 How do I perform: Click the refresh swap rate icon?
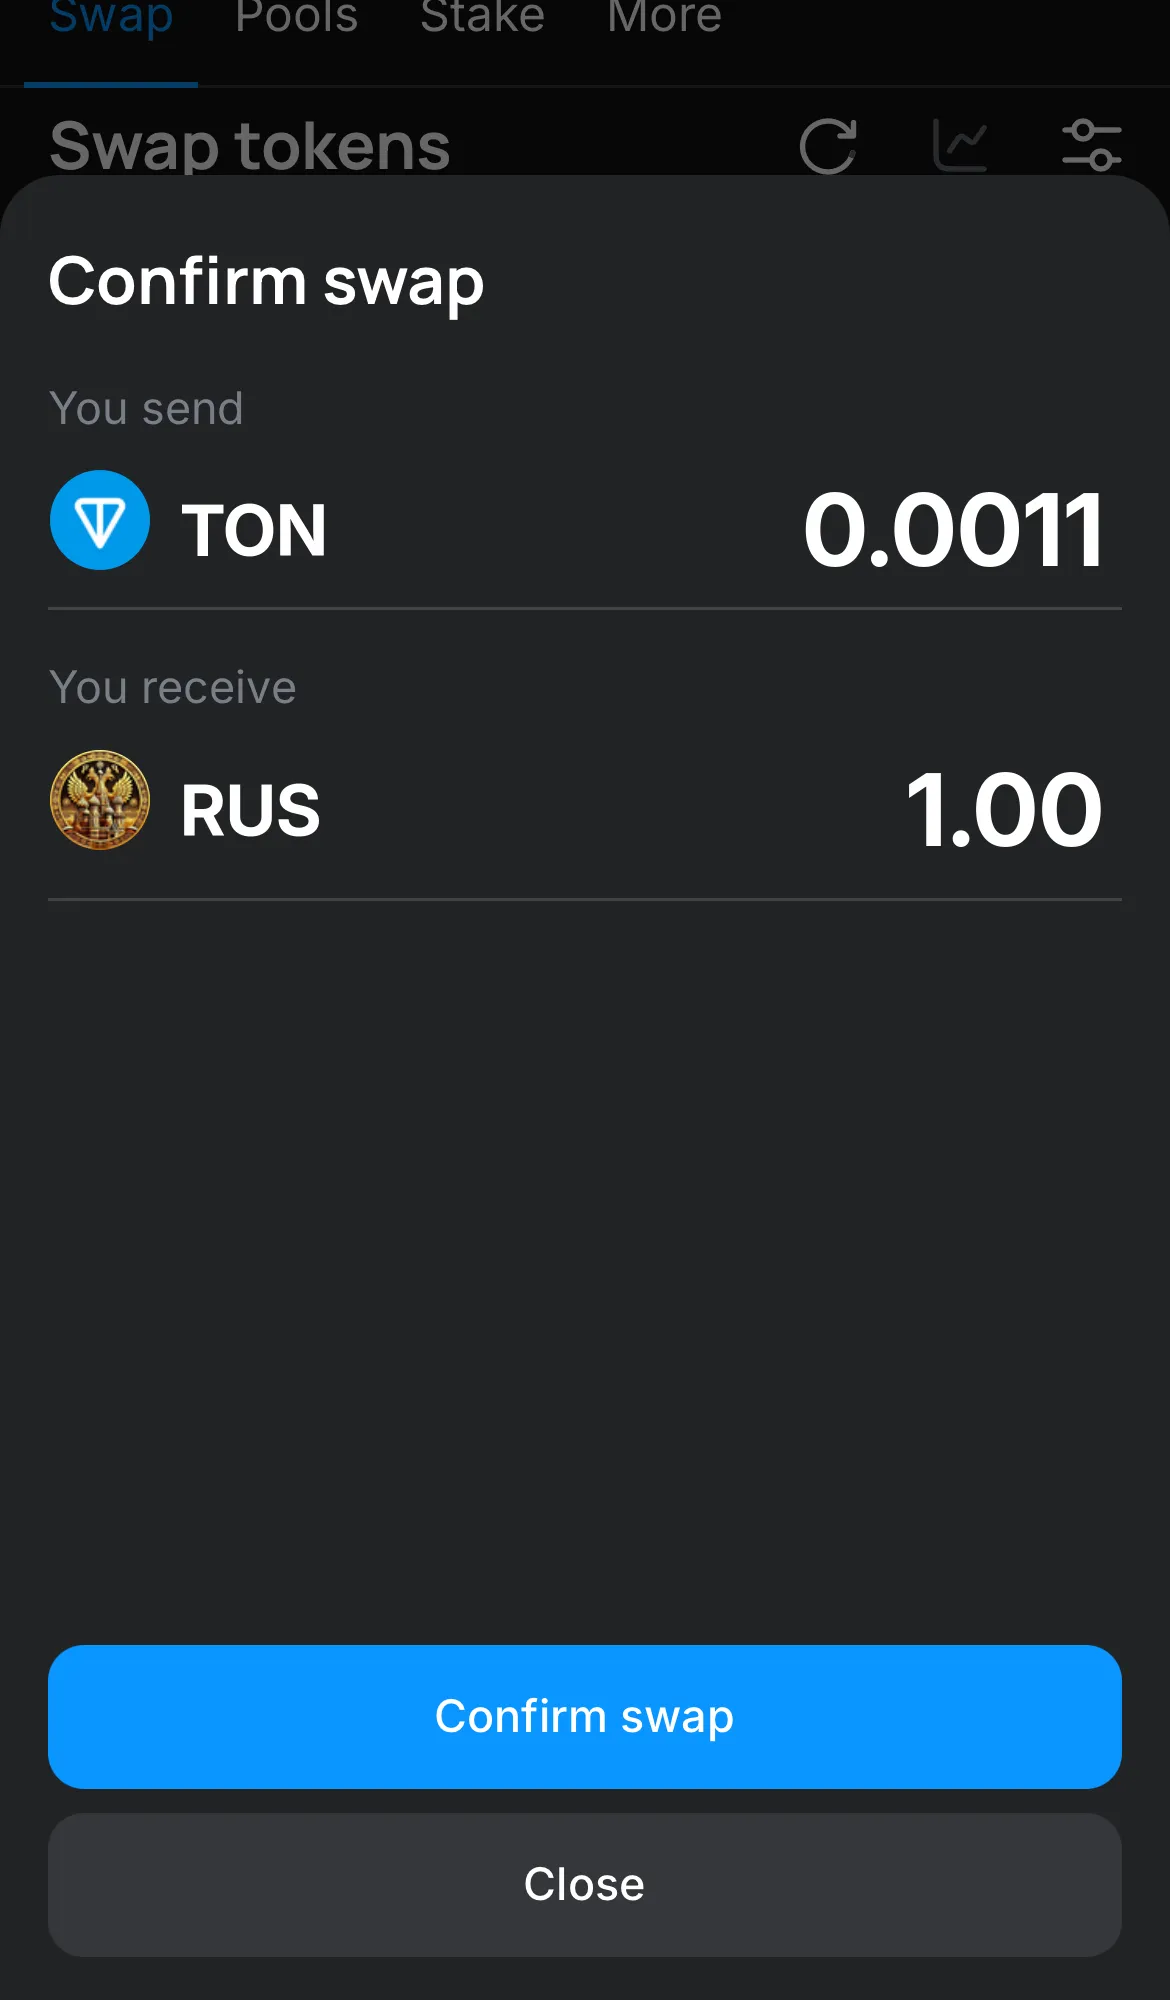[x=828, y=146]
